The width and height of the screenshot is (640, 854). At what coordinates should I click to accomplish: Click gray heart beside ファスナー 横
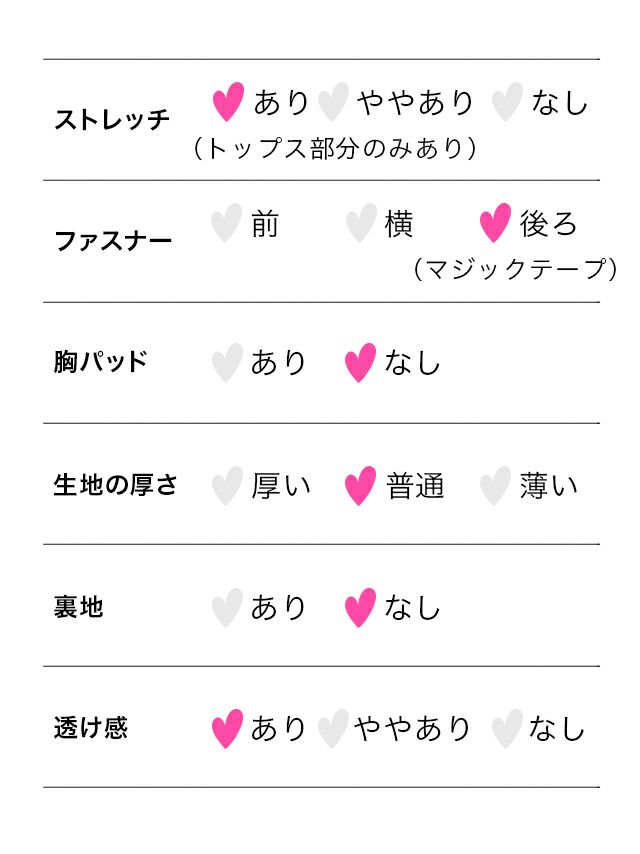[361, 223]
